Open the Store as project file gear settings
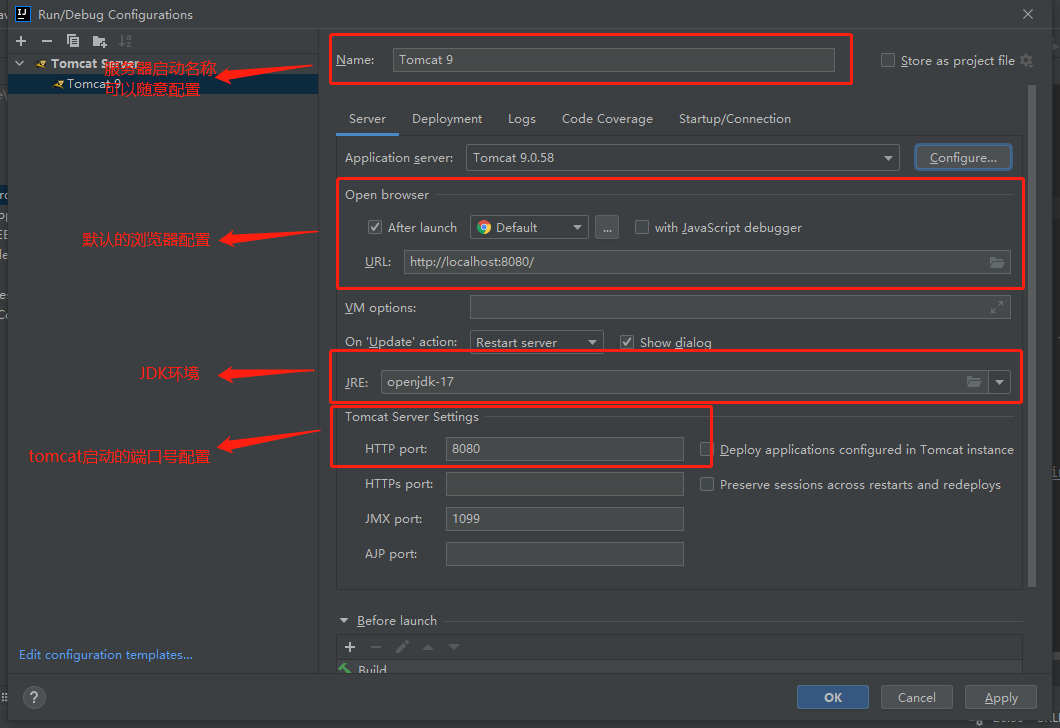Image resolution: width=1060 pixels, height=728 pixels. coord(1026,60)
